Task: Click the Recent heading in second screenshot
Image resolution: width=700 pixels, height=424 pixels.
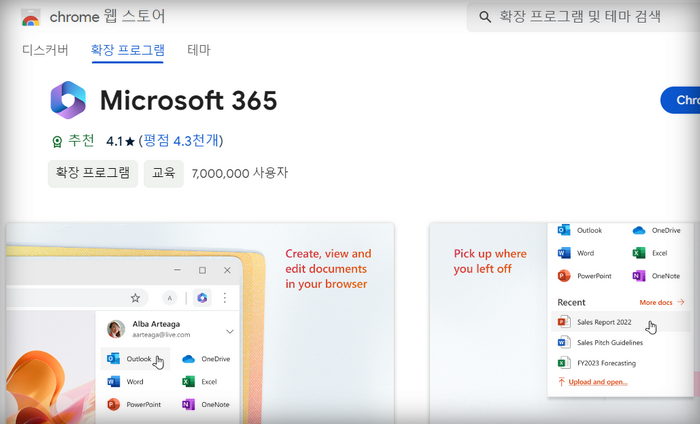Action: [571, 302]
